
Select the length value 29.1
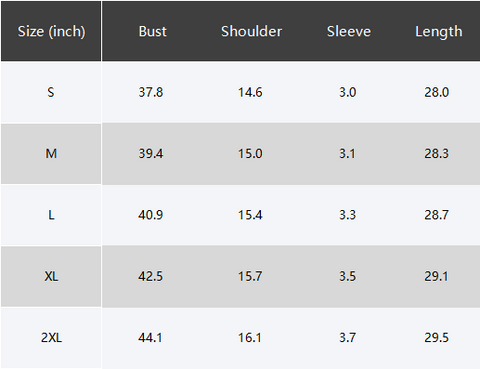point(436,276)
